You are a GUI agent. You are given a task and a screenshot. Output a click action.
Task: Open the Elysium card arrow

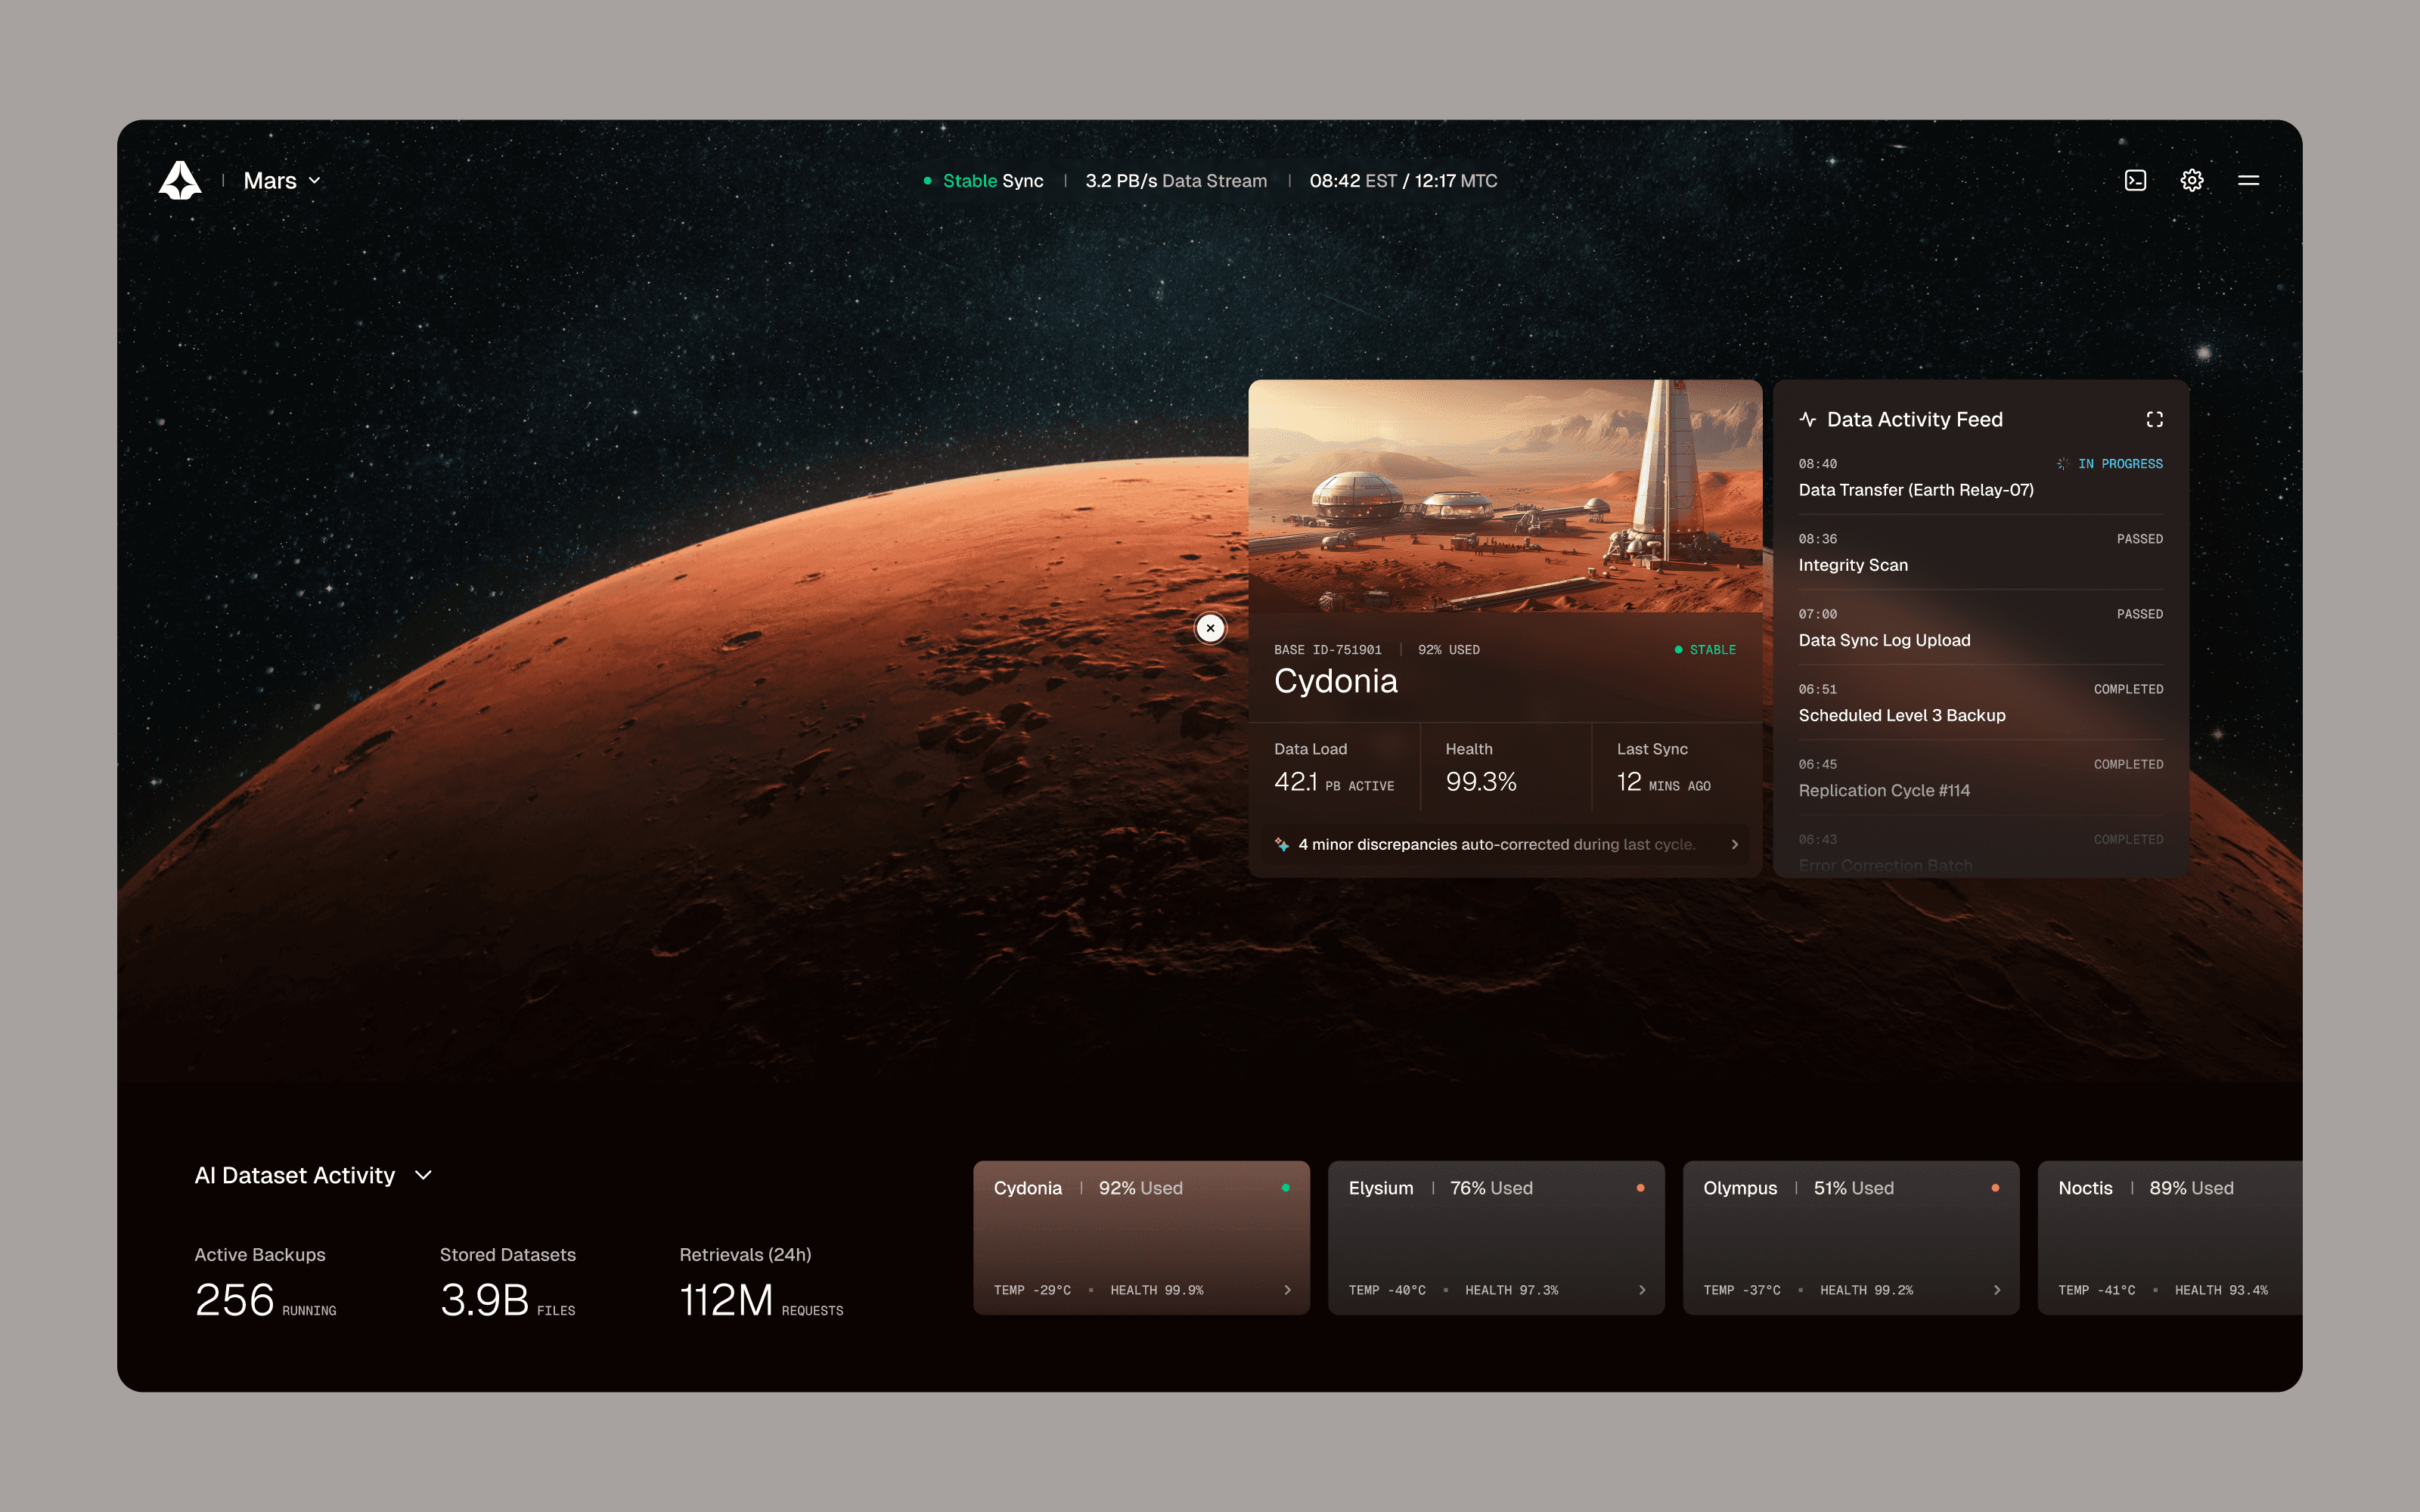1642,1290
